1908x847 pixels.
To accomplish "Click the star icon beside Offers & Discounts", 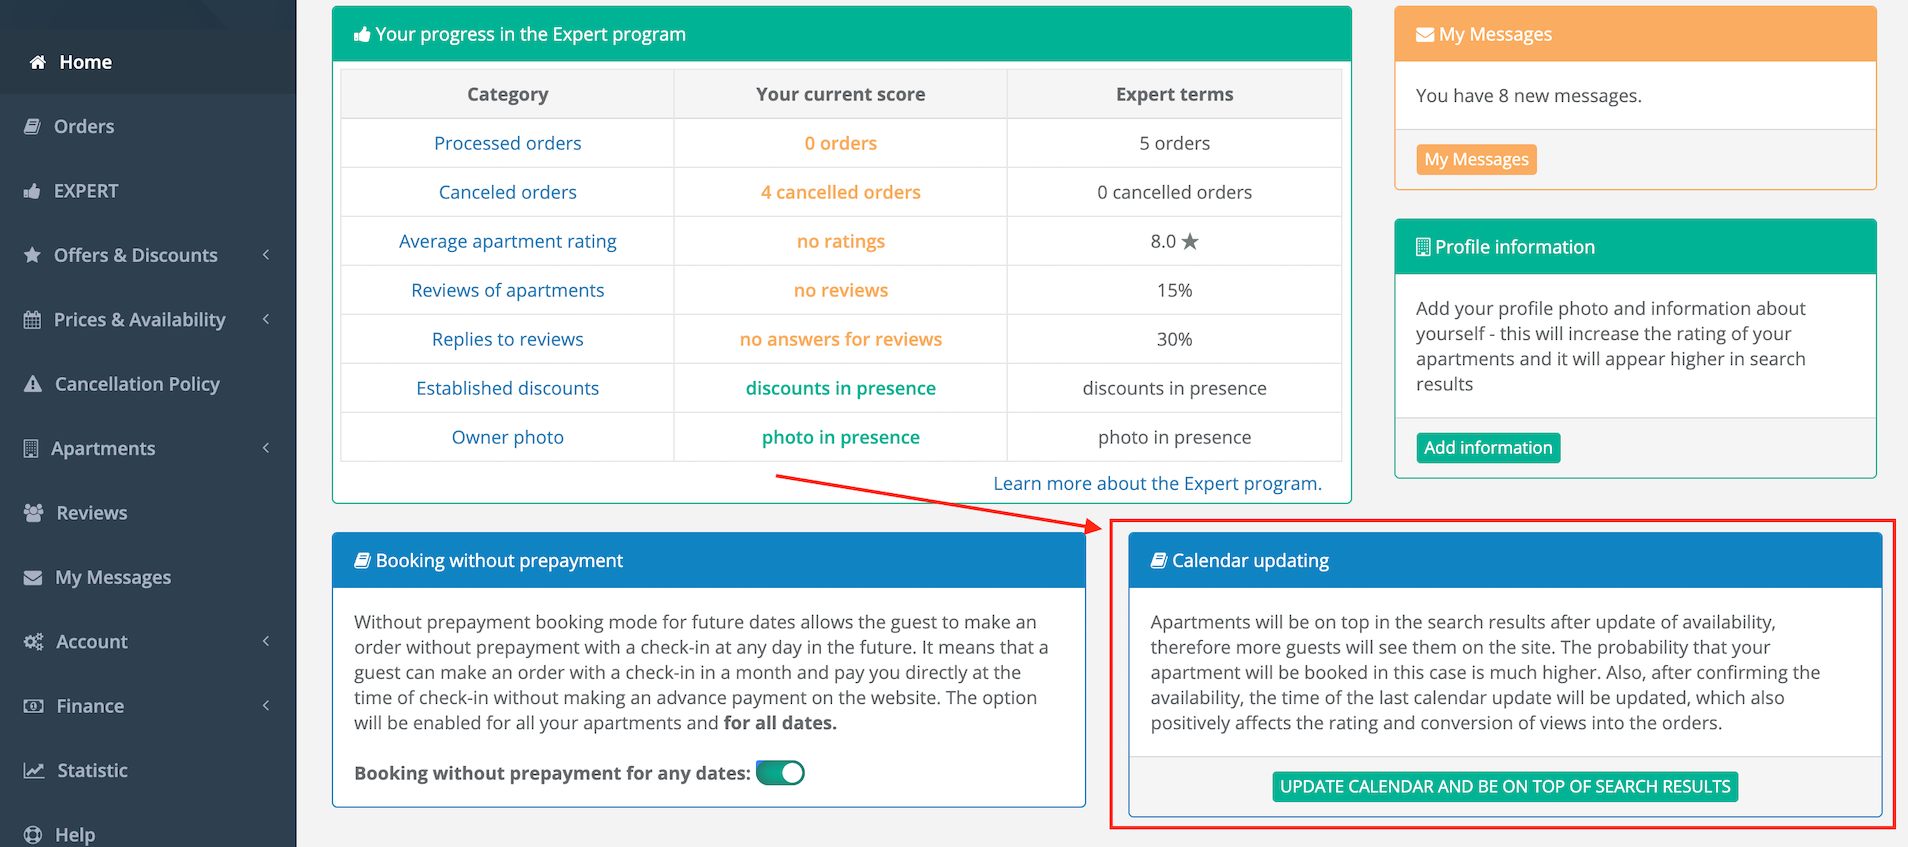I will pos(32,254).
